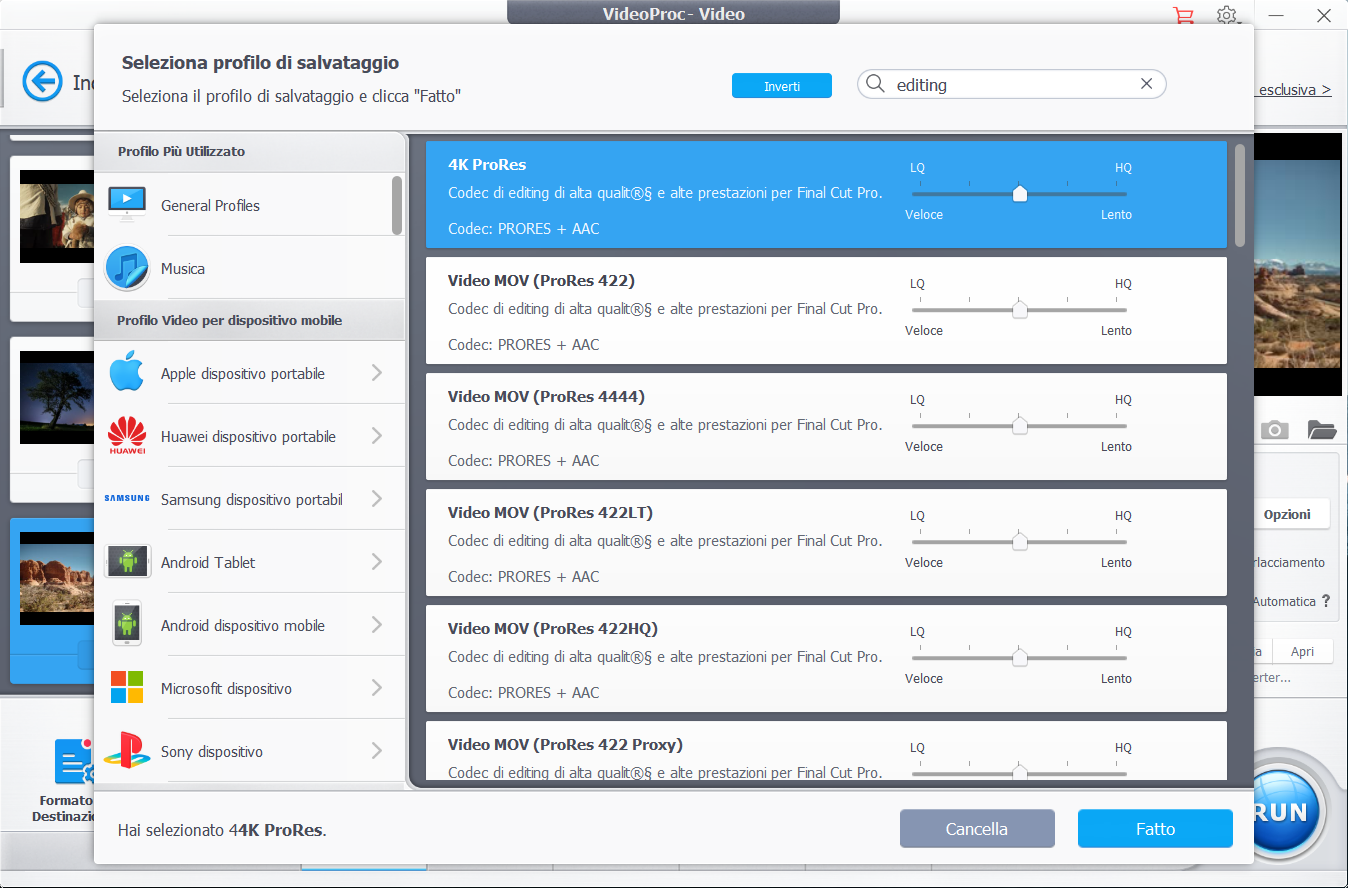The height and width of the screenshot is (888, 1348).
Task: Click the General Profiles monitor icon
Action: 127,205
